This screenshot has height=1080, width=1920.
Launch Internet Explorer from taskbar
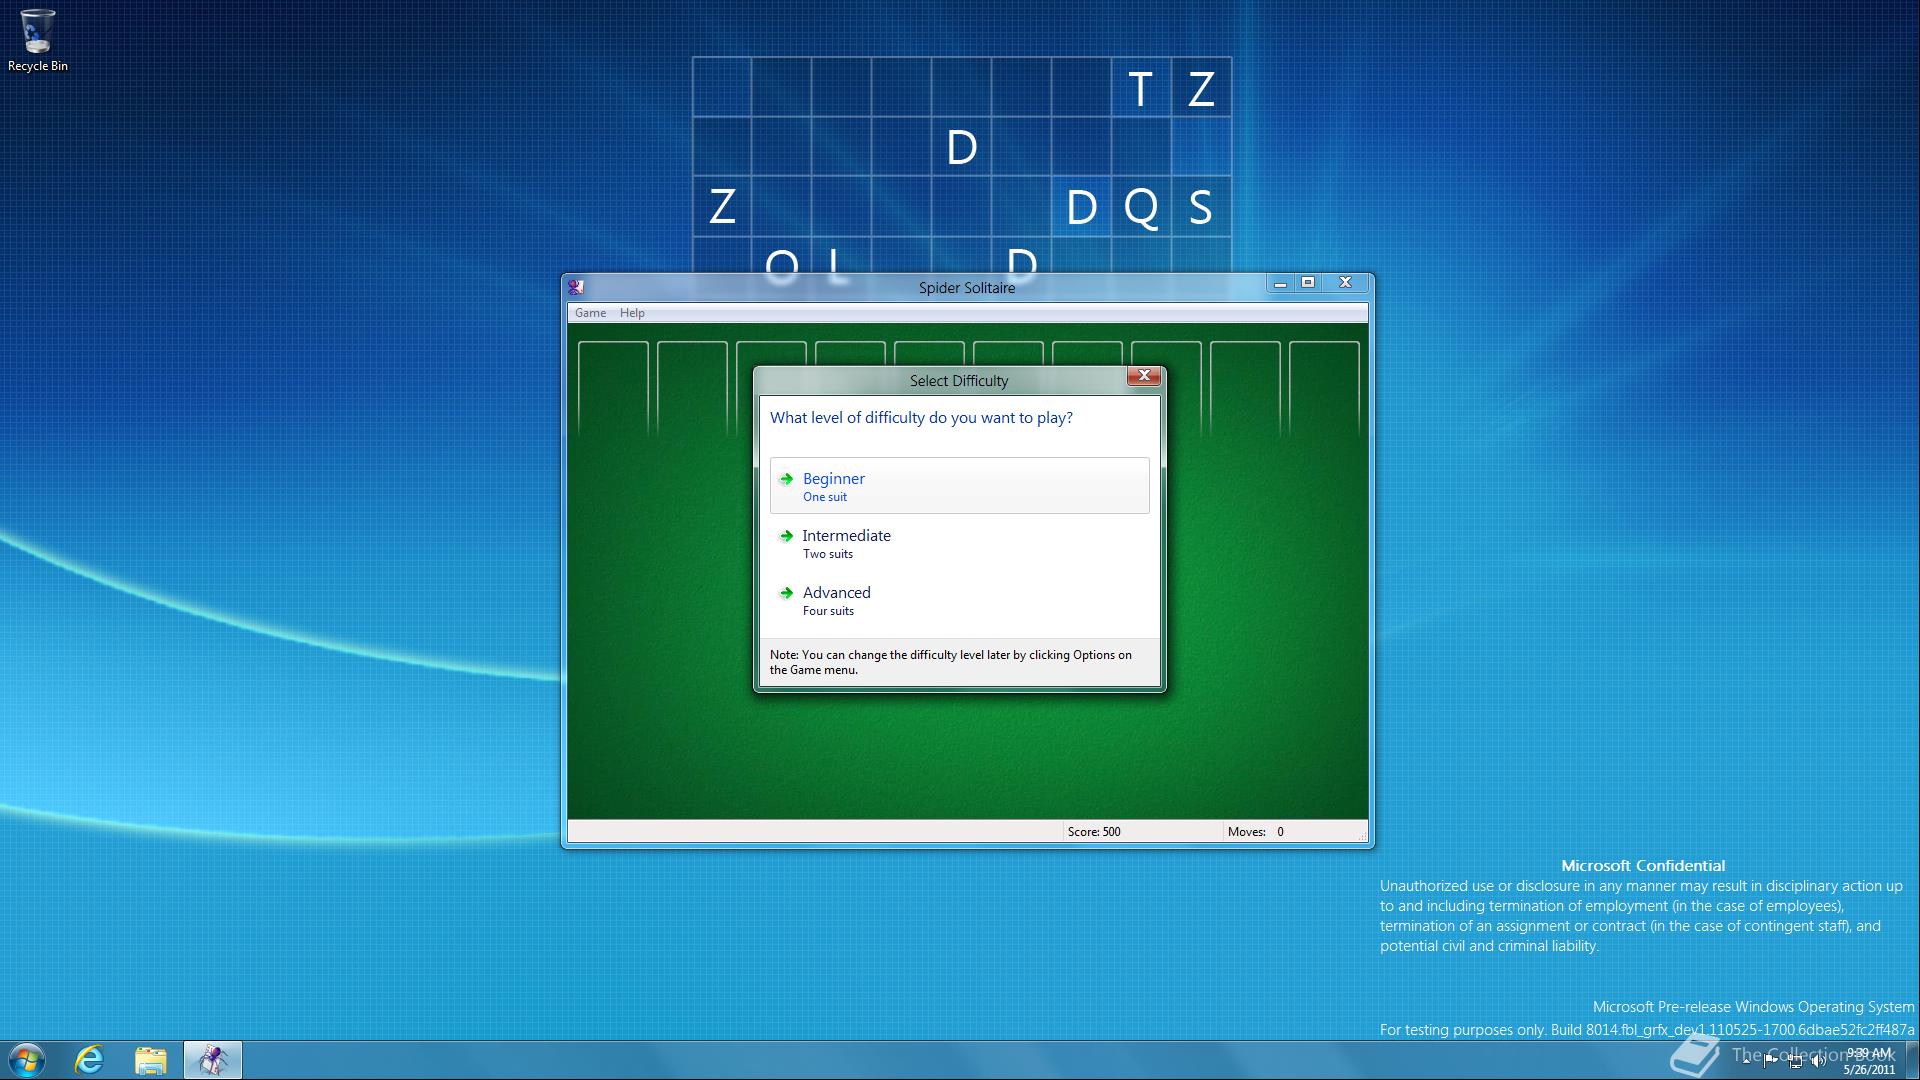click(x=90, y=1060)
